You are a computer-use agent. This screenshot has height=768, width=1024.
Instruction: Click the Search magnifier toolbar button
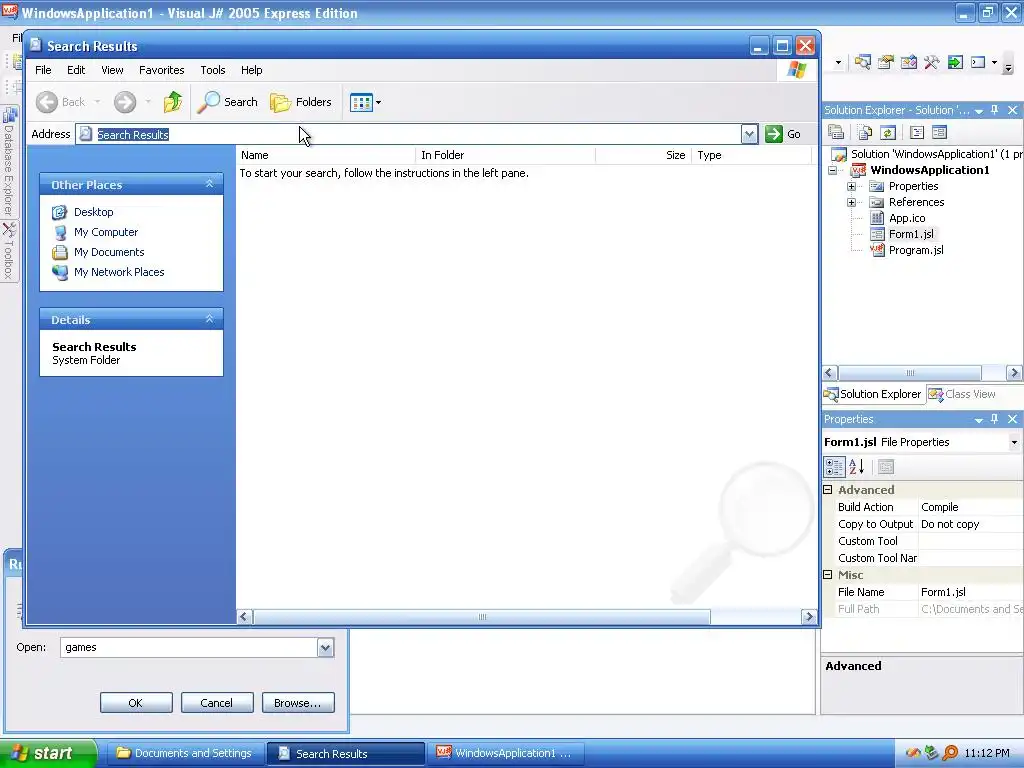(x=227, y=102)
